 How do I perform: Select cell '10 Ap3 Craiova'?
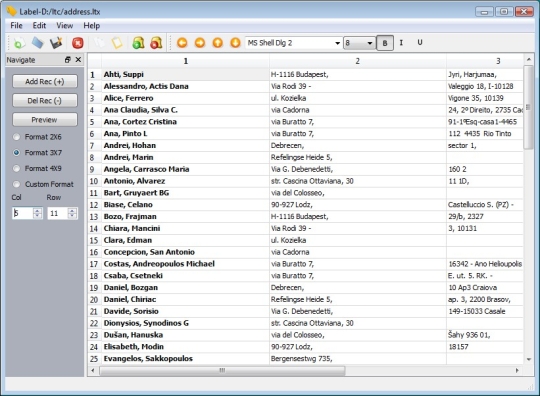[x=485, y=288]
